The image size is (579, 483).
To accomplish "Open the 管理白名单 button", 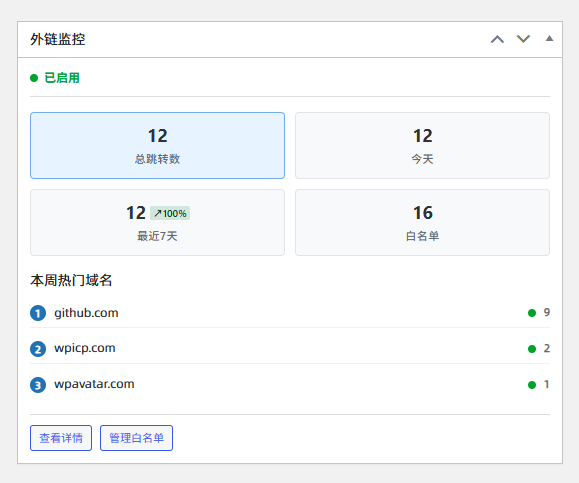I will click(136, 438).
